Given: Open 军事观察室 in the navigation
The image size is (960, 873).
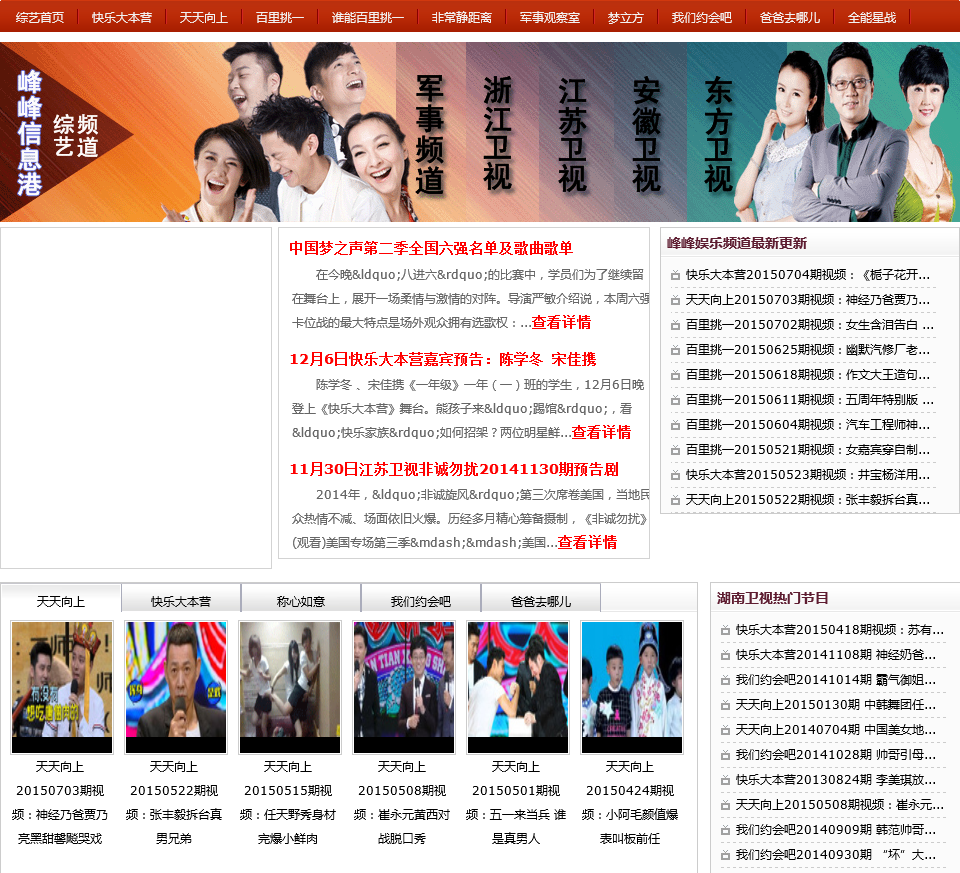Looking at the screenshot, I should pyautogui.click(x=550, y=18).
